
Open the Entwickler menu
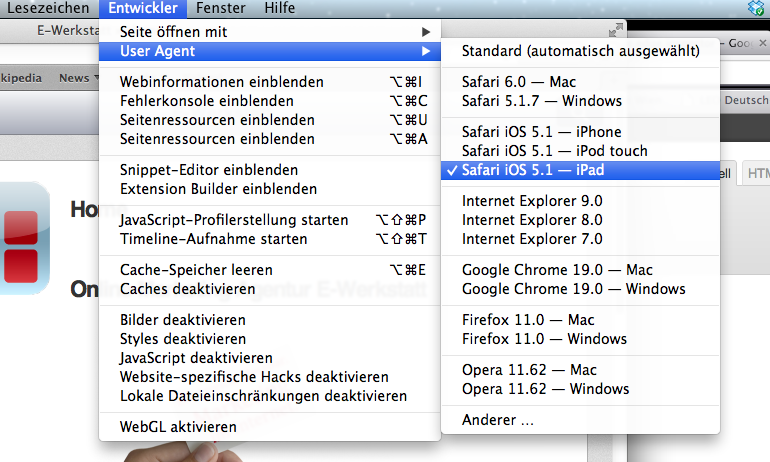pyautogui.click(x=143, y=8)
